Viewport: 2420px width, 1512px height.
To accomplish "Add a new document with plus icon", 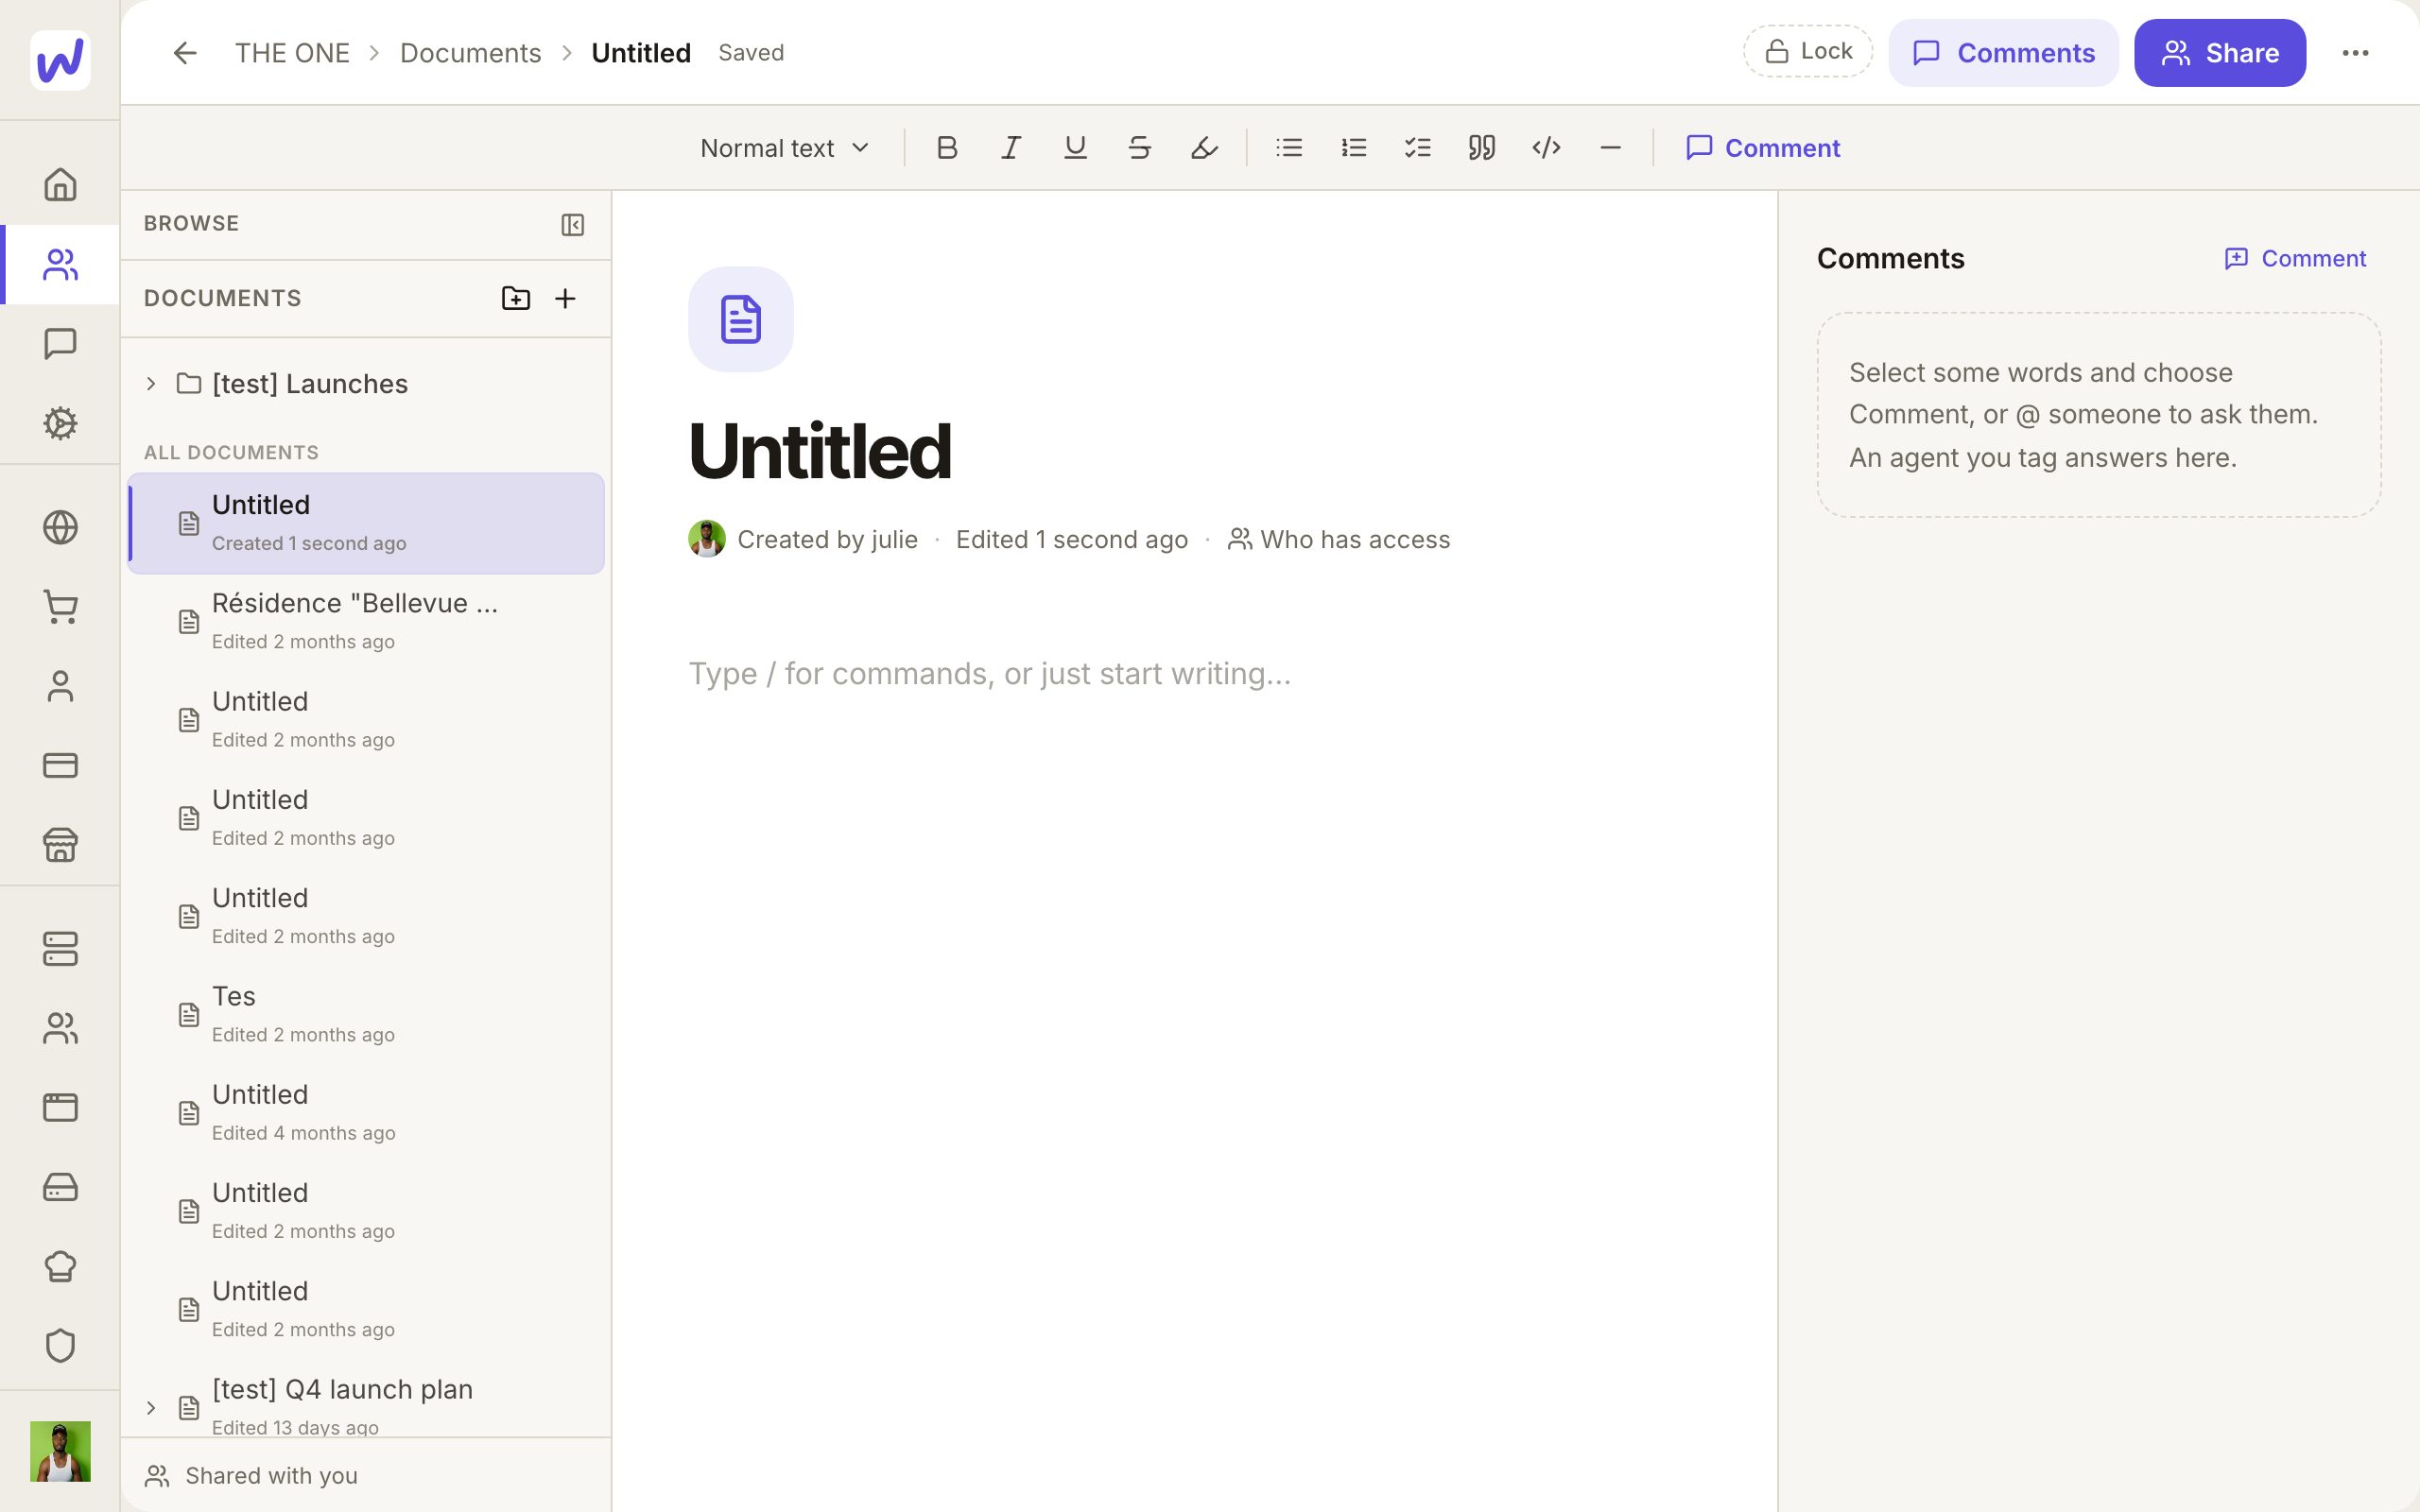I will [565, 298].
